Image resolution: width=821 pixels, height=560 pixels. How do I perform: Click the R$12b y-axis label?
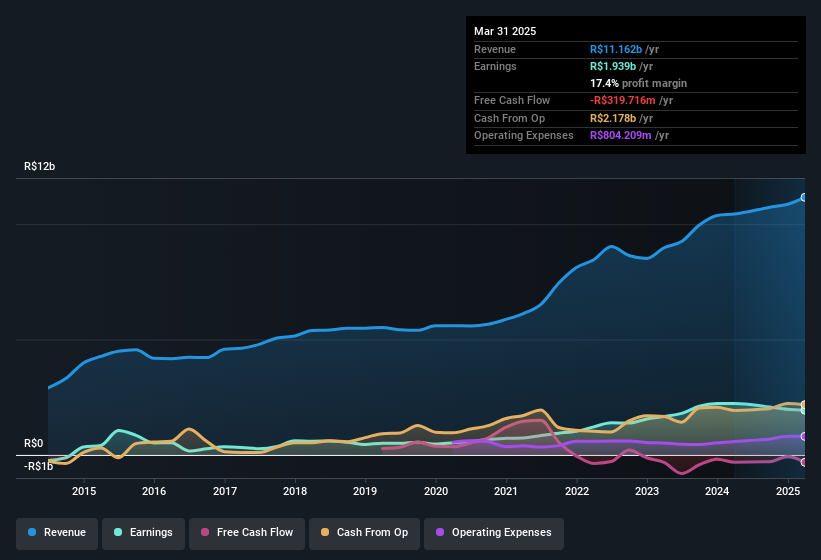coord(39,166)
